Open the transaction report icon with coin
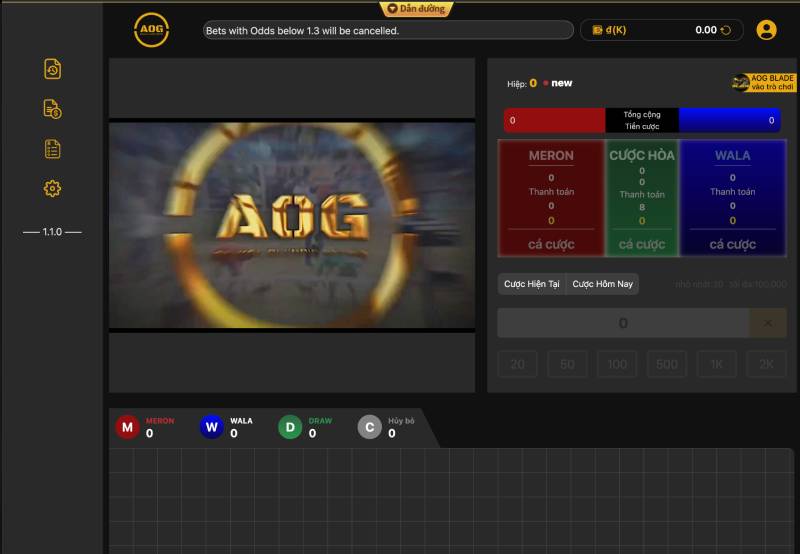Image resolution: width=800 pixels, height=554 pixels. 53,109
